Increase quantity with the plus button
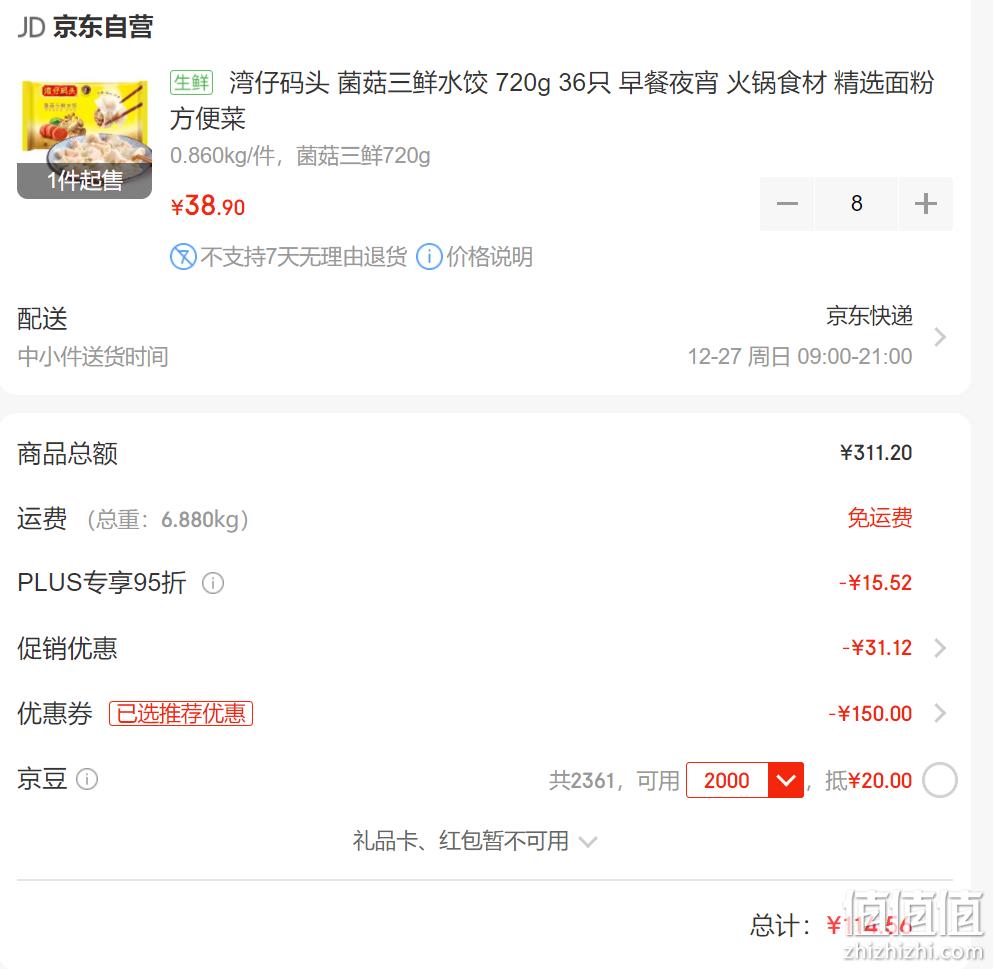 coord(925,204)
